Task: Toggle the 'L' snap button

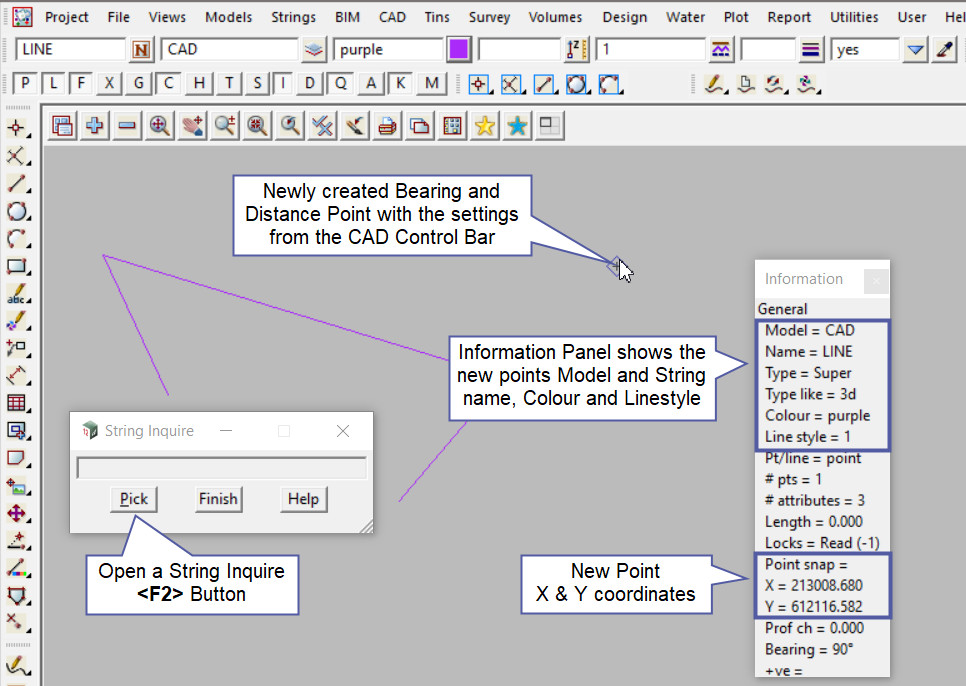Action: pyautogui.click(x=53, y=83)
